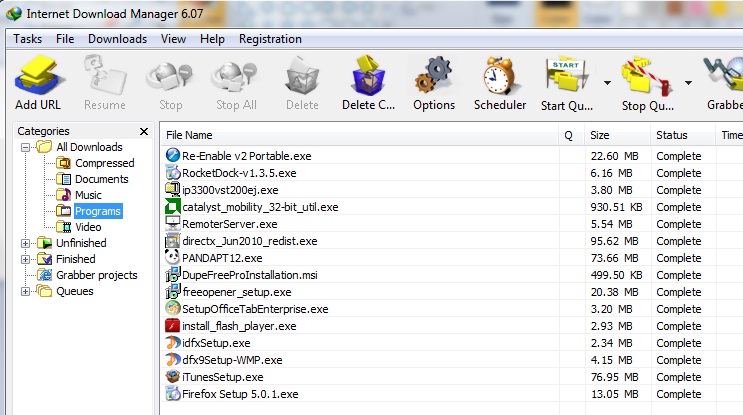Click the Delete Completed toolbar icon
The width and height of the screenshot is (743, 415).
pos(368,75)
